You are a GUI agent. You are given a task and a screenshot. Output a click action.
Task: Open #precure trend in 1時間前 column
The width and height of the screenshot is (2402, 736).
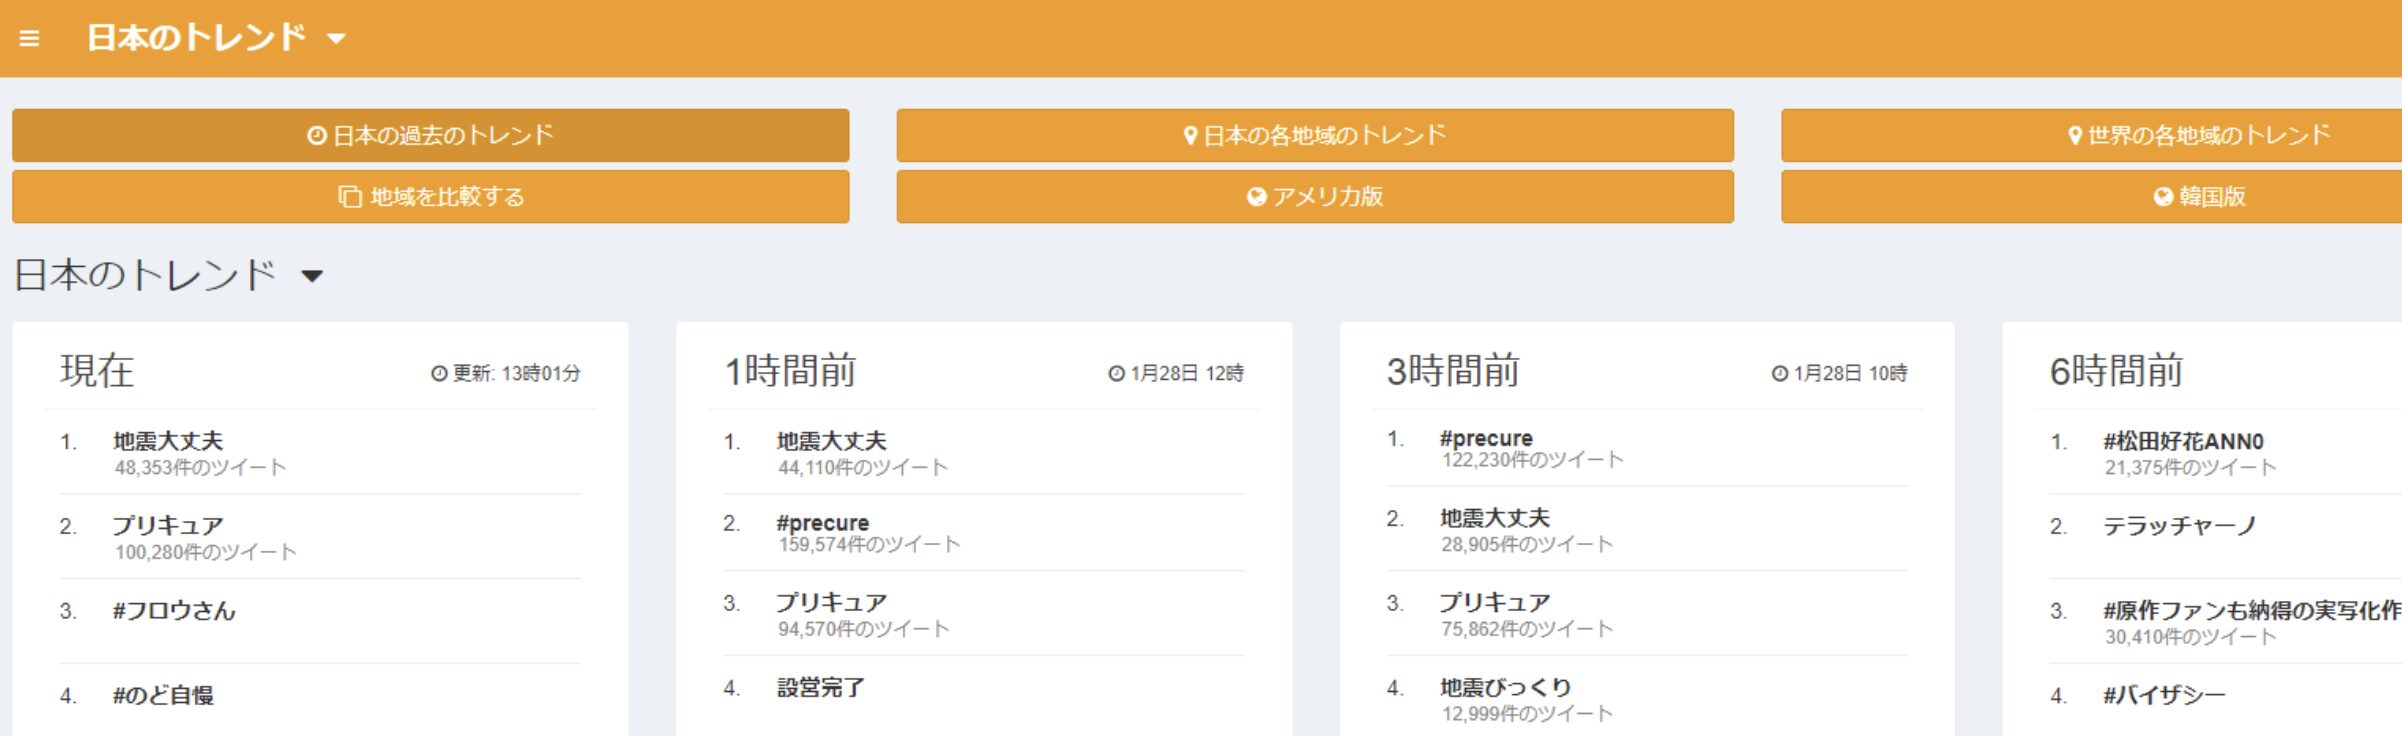823,523
